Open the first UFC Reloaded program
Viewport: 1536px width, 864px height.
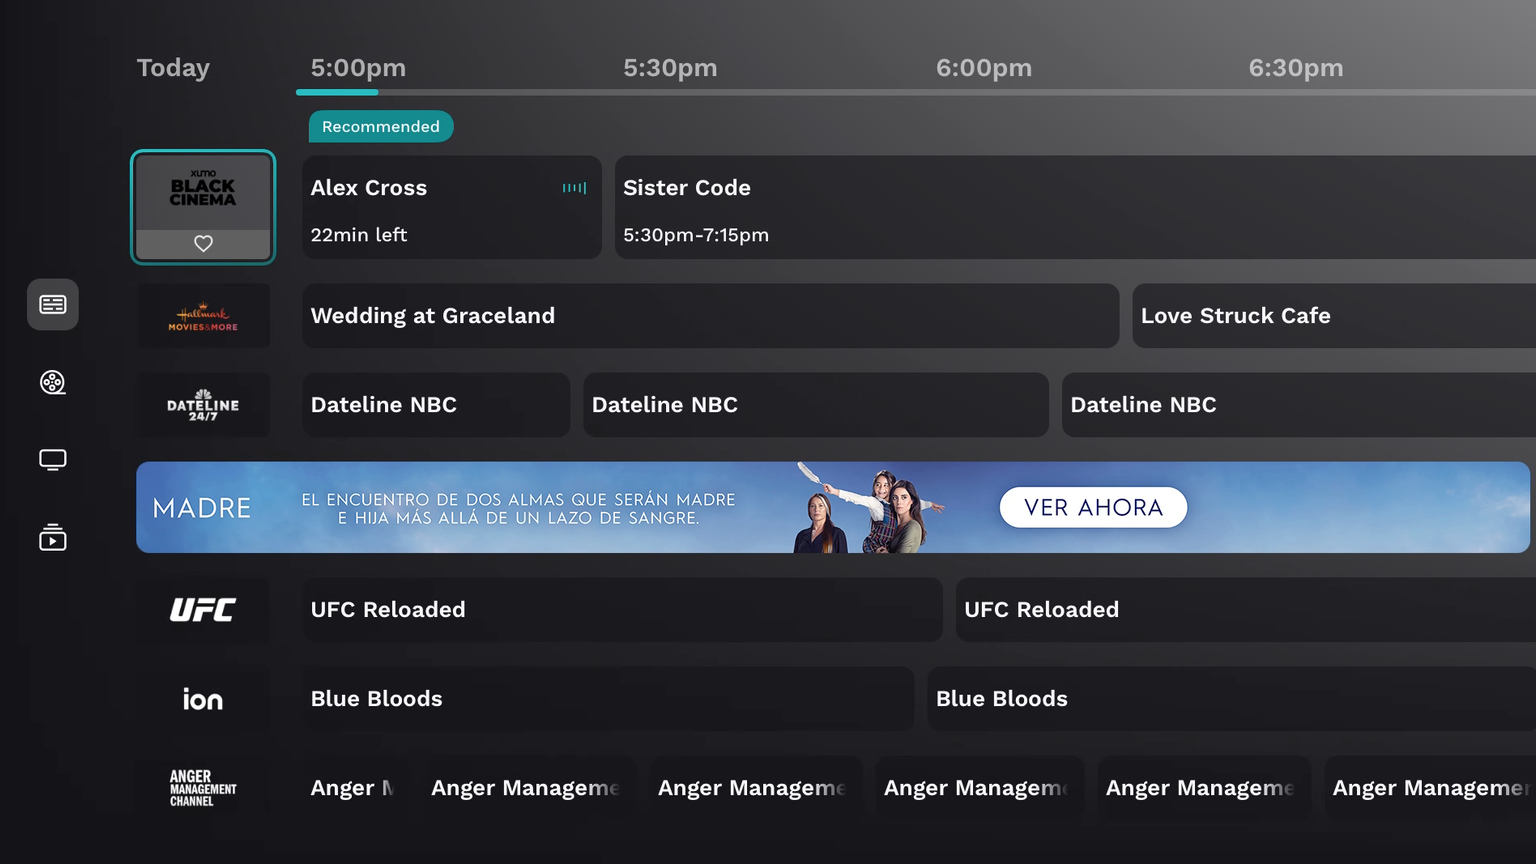[622, 610]
